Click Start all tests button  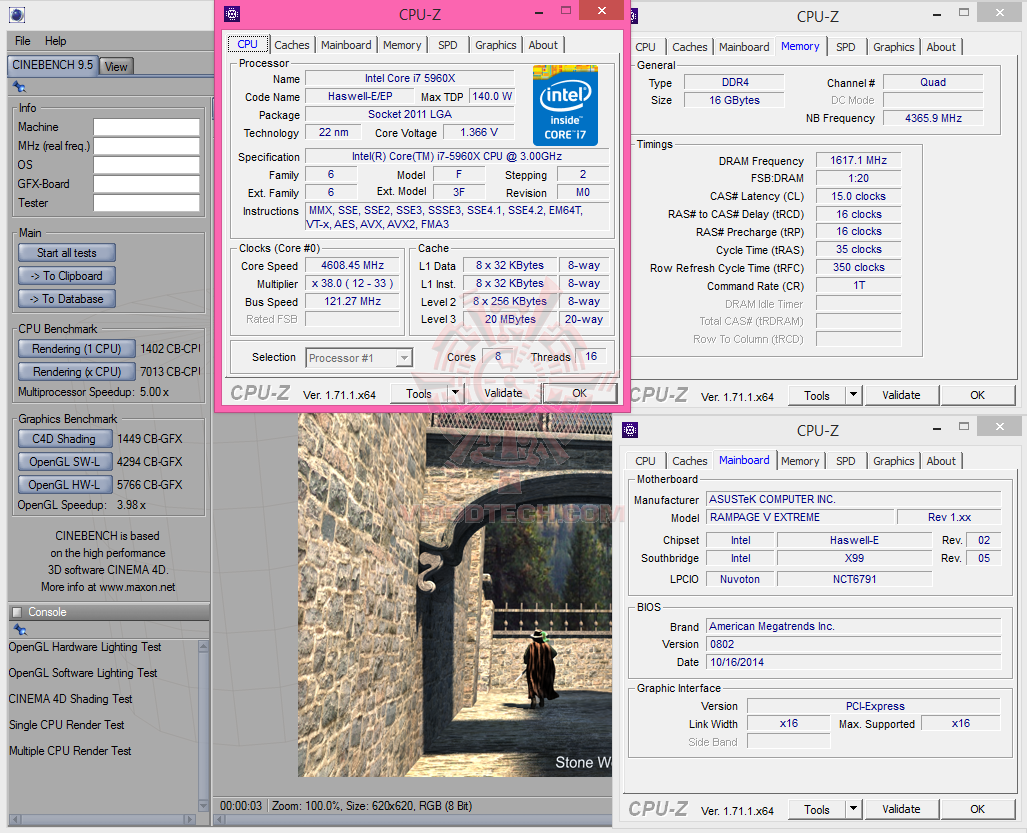67,253
